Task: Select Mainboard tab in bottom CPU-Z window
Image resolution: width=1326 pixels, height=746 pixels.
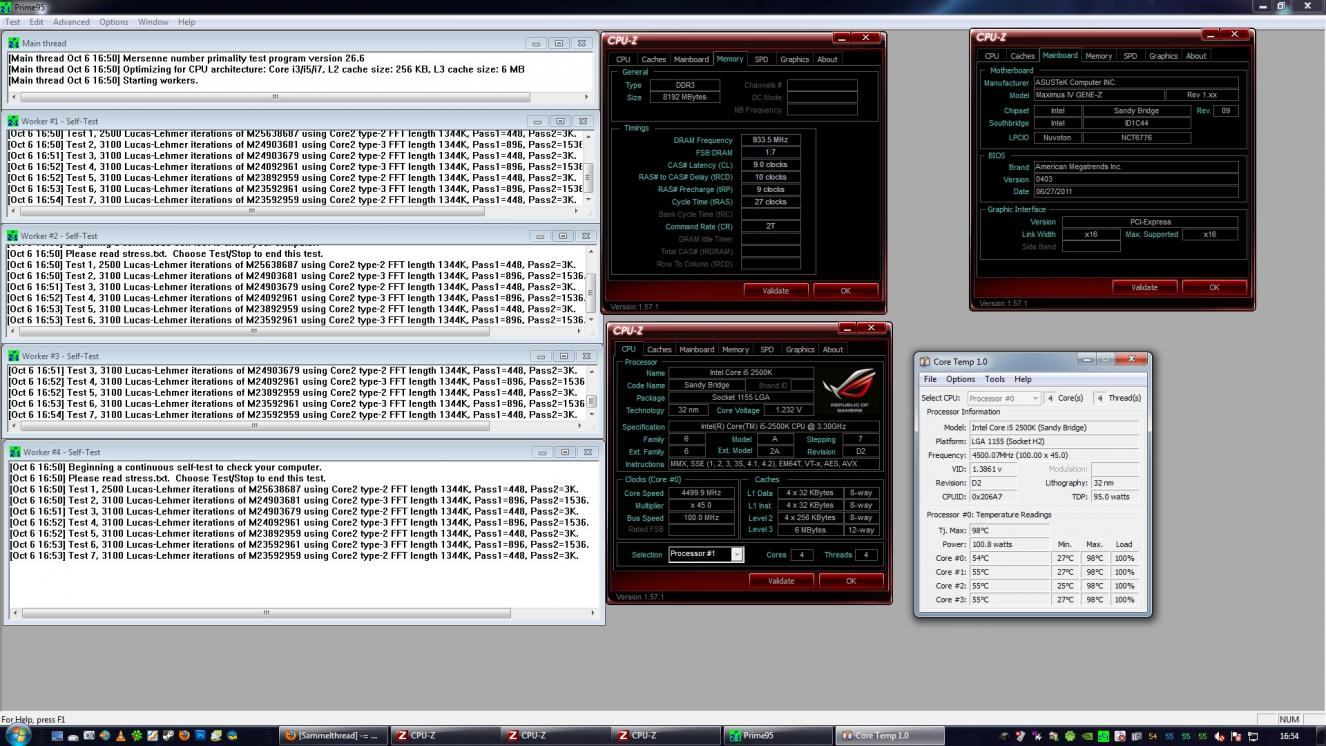Action: [696, 349]
